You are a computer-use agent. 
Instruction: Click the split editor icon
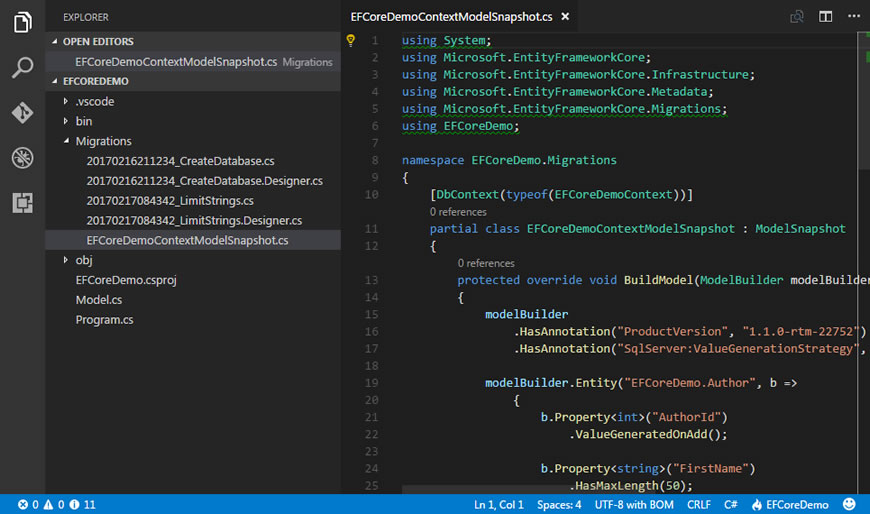(x=825, y=16)
